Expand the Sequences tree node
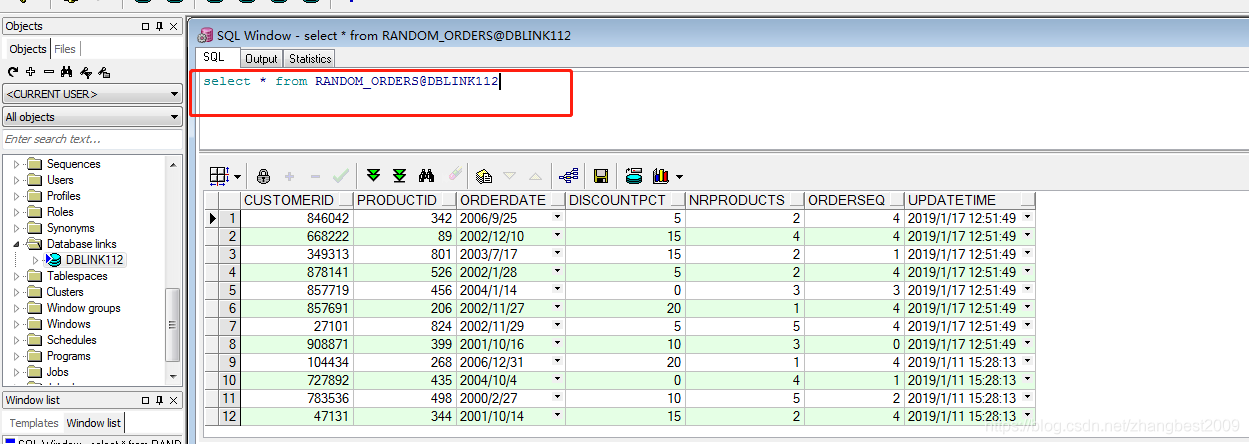This screenshot has height=444, width=1249. [17, 164]
